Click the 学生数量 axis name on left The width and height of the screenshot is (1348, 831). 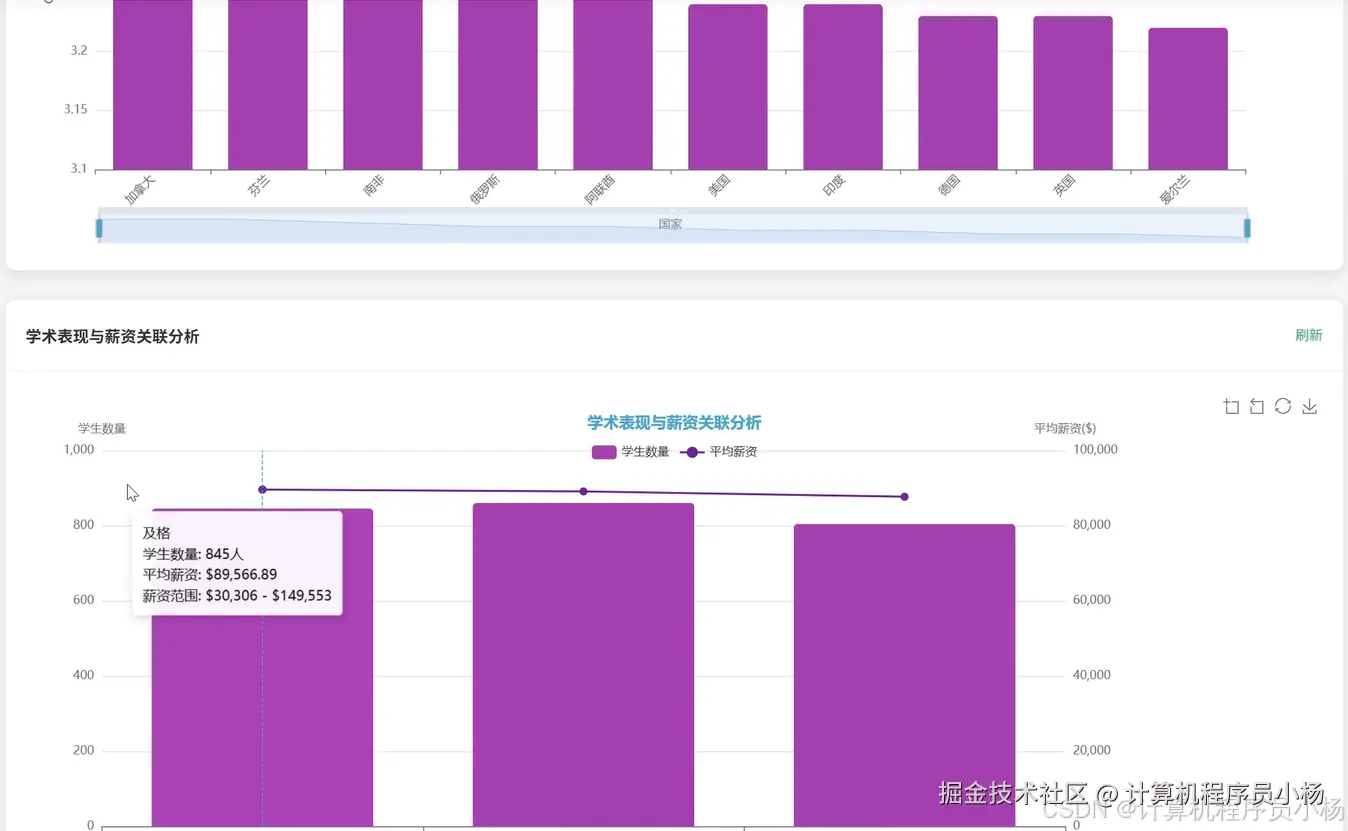pyautogui.click(x=102, y=429)
